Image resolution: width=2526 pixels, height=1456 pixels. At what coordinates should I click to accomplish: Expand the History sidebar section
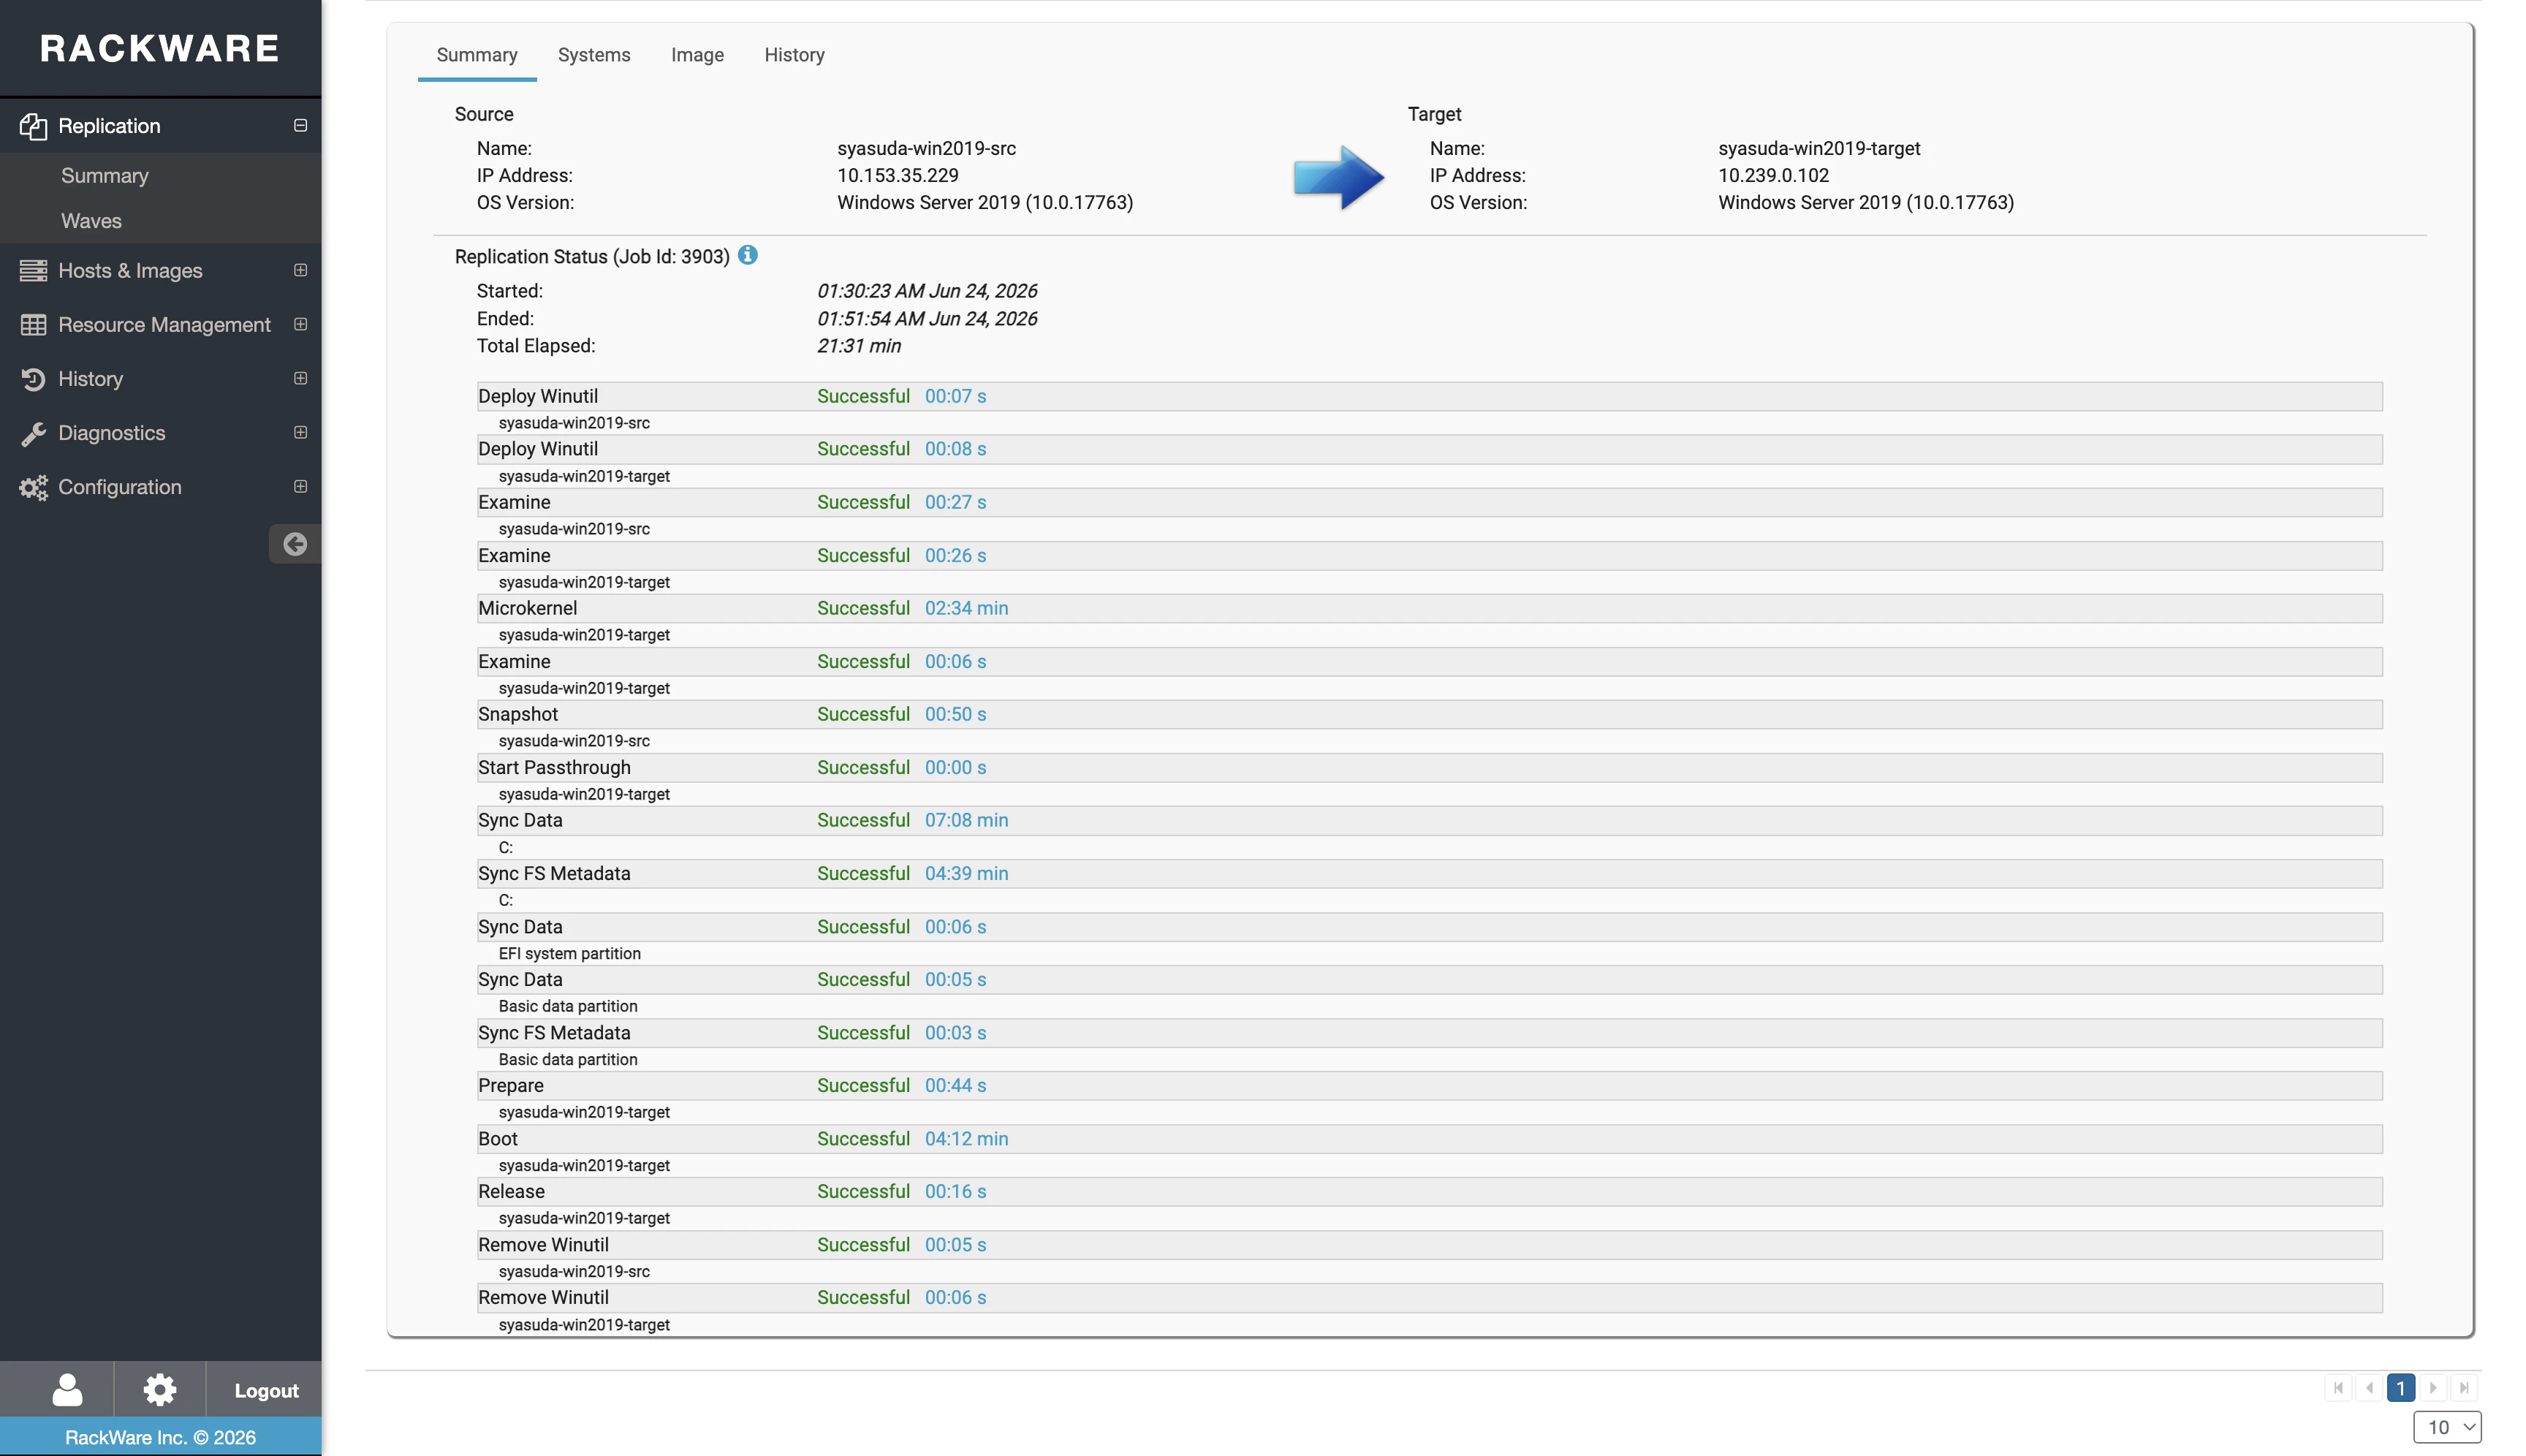[300, 378]
